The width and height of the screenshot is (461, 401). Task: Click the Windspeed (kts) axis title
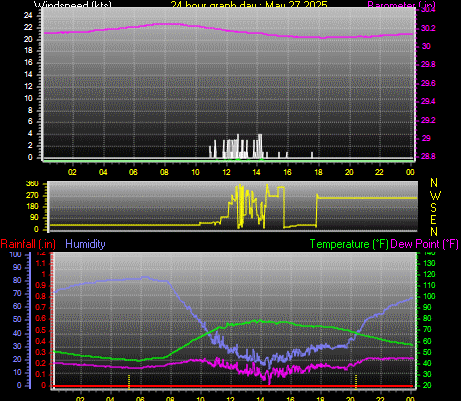tap(73, 4)
